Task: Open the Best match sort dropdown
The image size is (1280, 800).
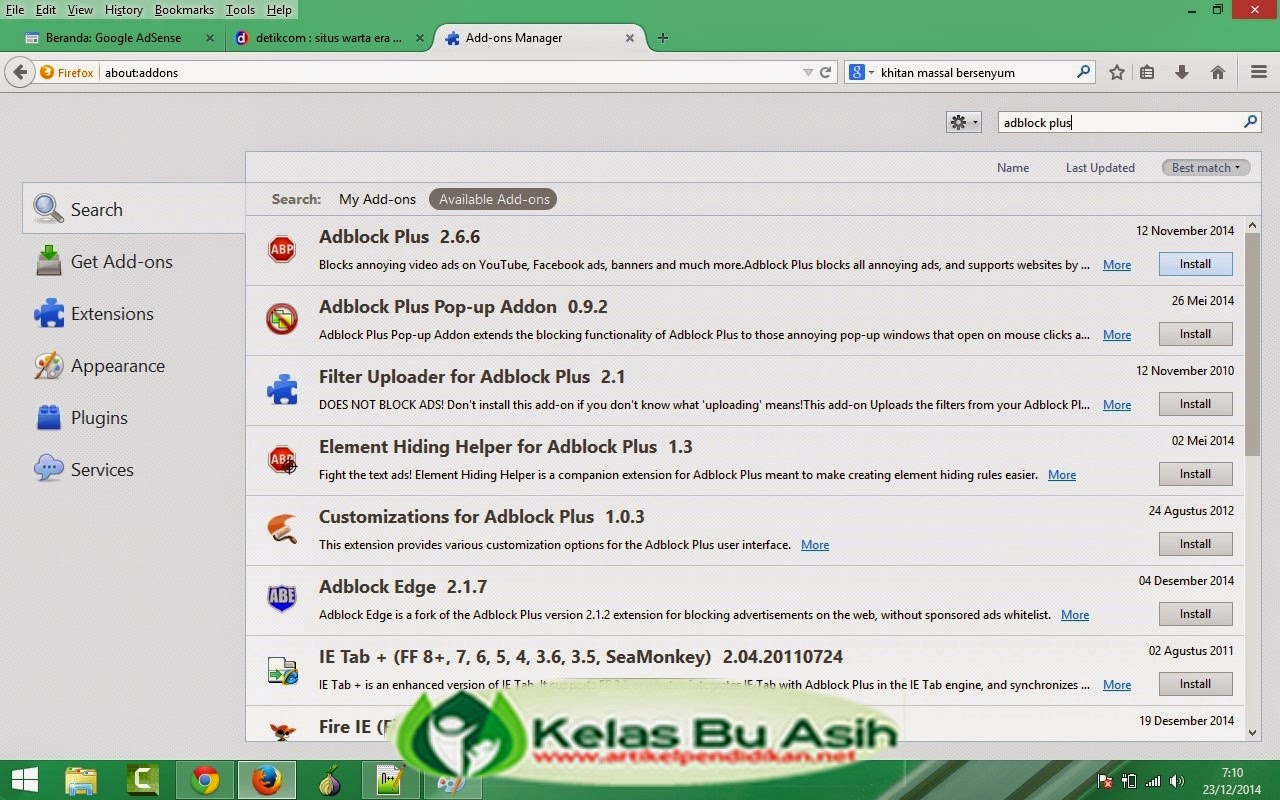Action: click(1206, 168)
